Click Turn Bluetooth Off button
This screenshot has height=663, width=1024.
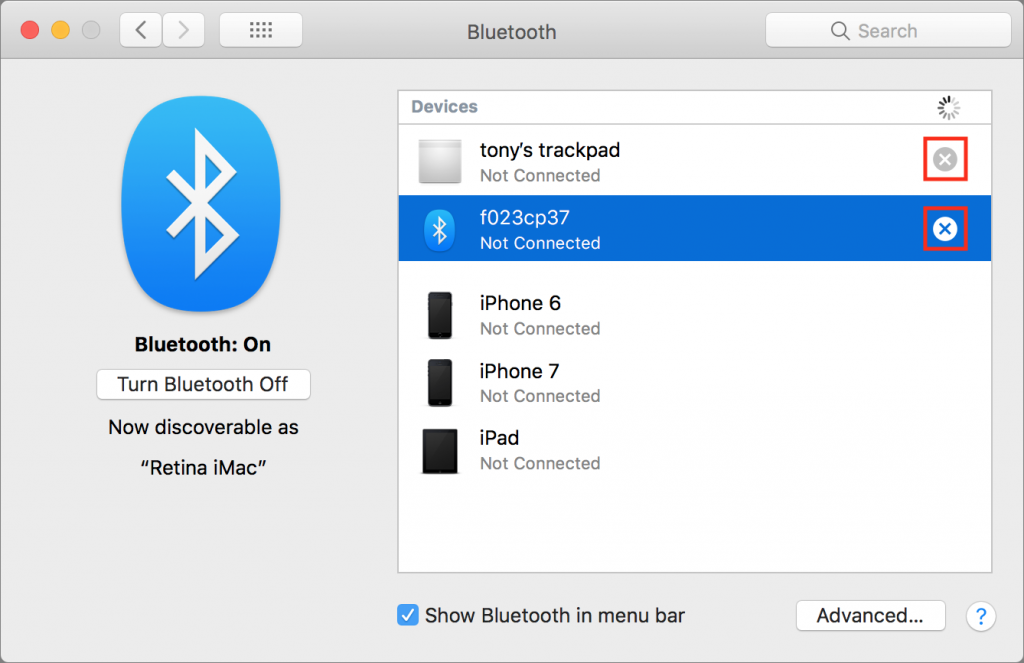[203, 384]
